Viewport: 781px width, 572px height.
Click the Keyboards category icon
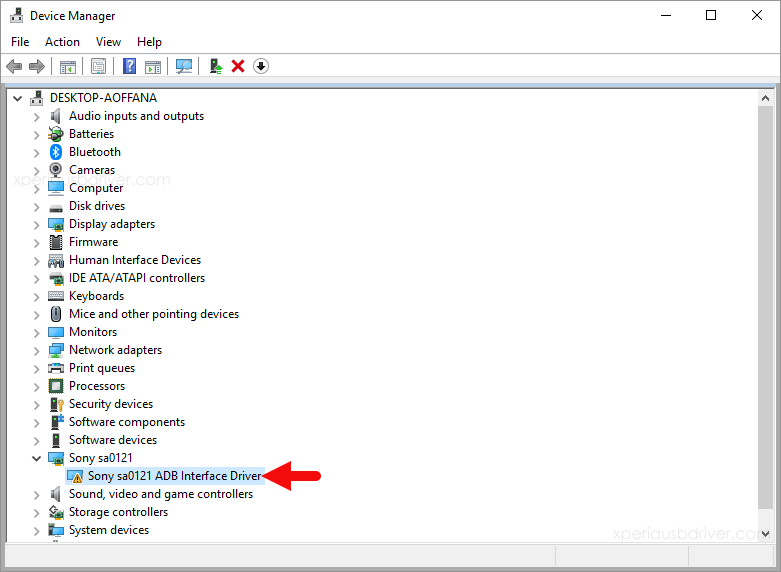[x=56, y=296]
